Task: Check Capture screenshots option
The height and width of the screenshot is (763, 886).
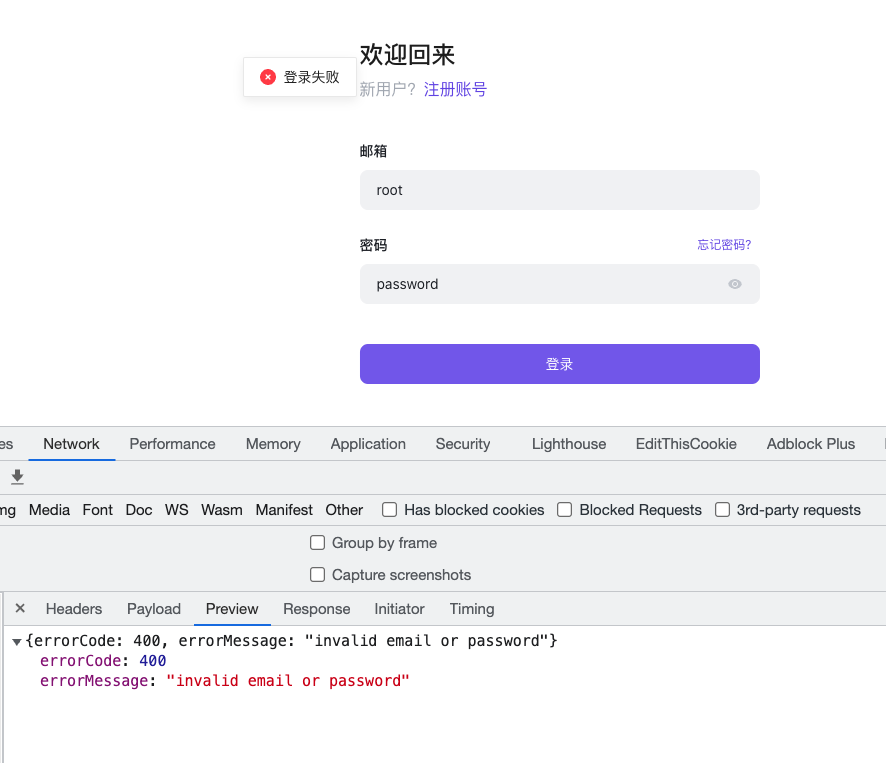Action: 318,575
